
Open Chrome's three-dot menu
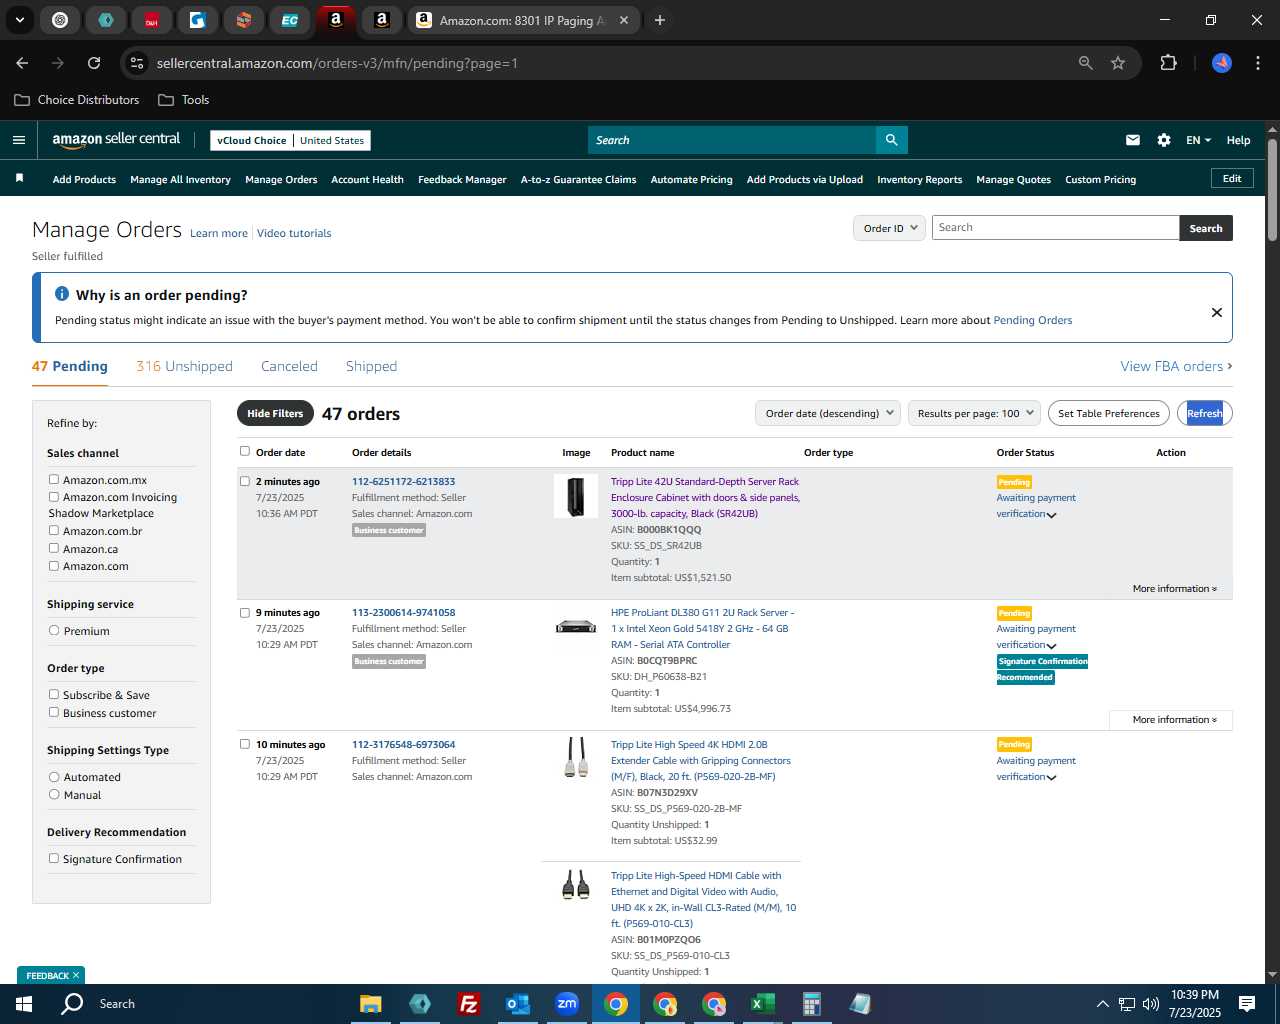coord(1256,63)
